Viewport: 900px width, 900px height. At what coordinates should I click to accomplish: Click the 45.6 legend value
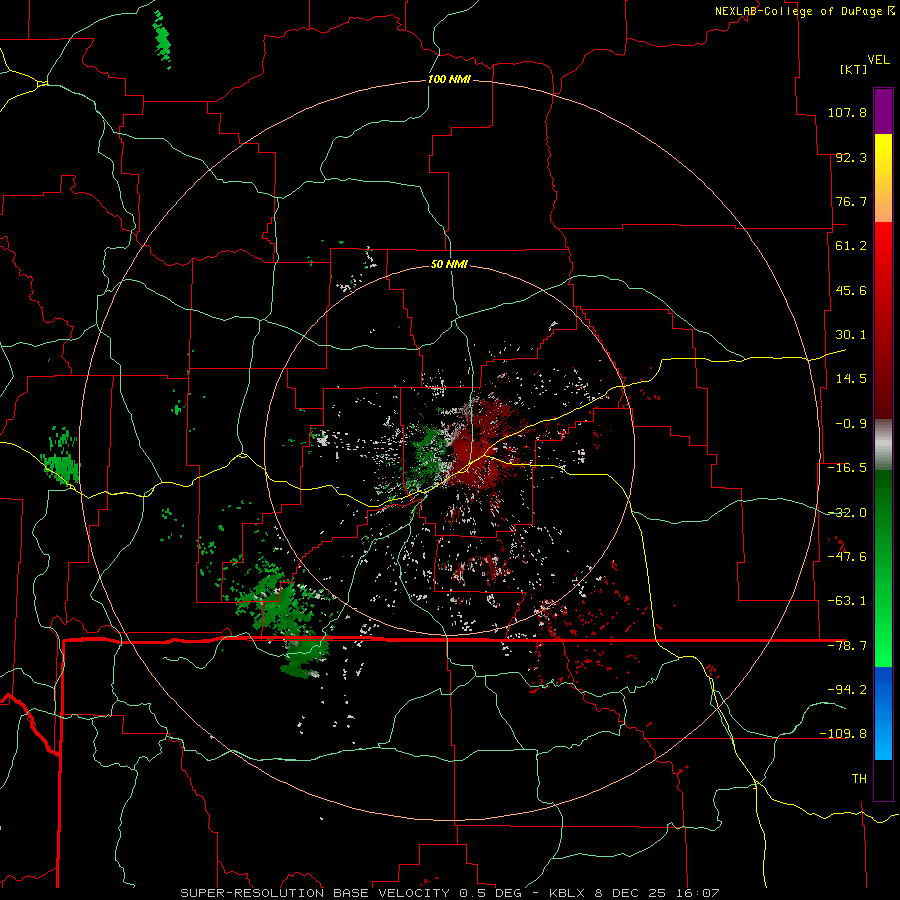[x=851, y=290]
